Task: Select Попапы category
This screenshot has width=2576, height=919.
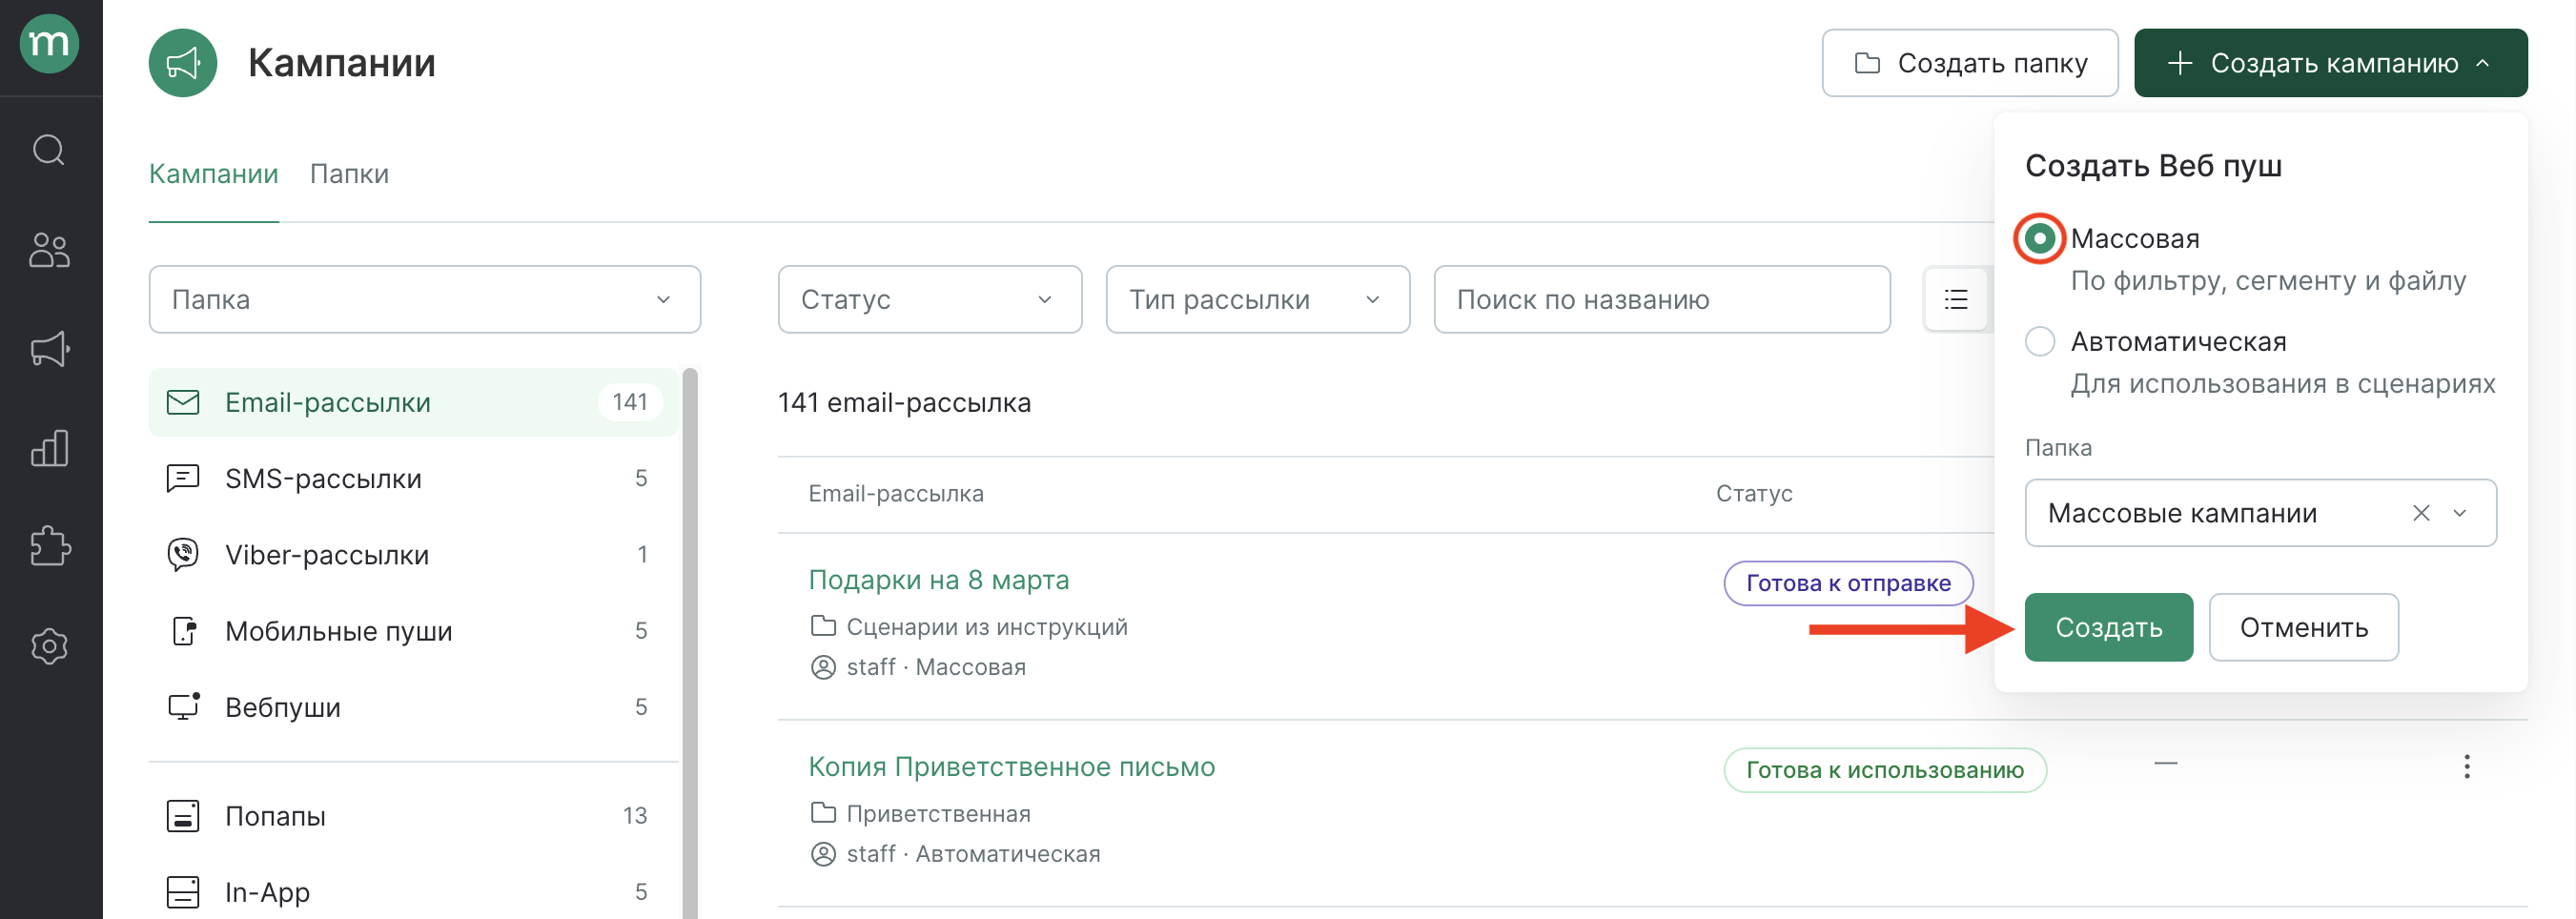Action: coord(413,815)
